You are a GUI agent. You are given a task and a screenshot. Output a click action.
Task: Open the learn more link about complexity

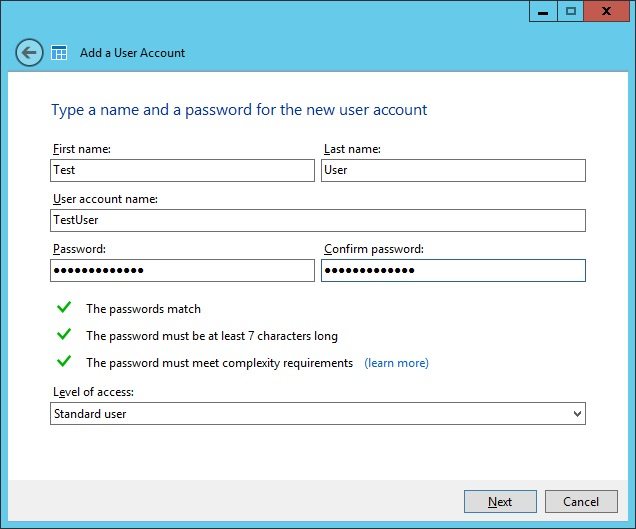pos(396,363)
